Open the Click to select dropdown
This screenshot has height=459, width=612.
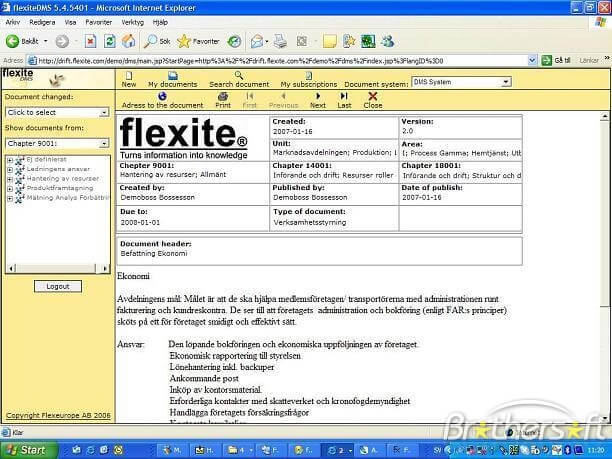click(x=104, y=113)
